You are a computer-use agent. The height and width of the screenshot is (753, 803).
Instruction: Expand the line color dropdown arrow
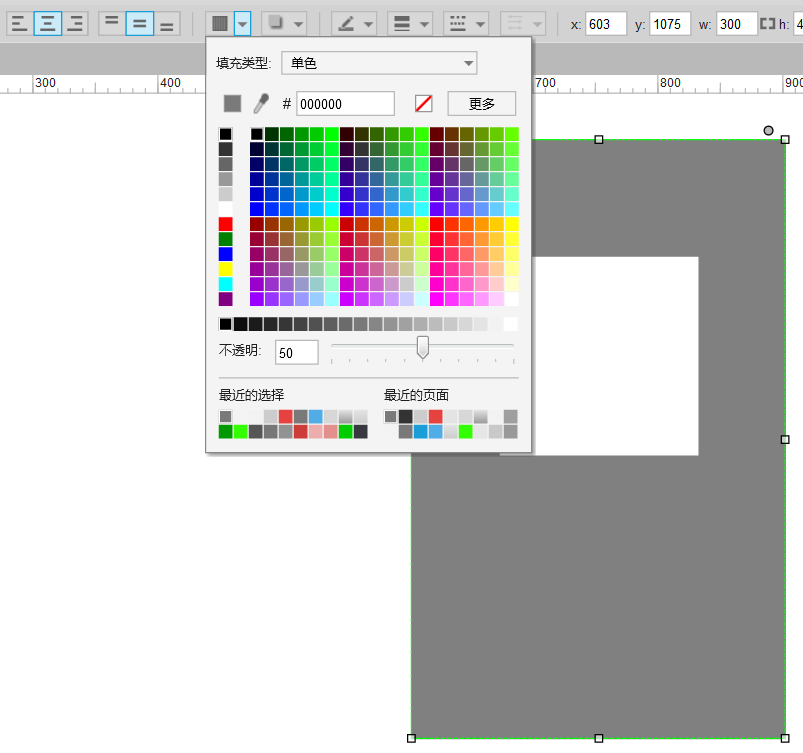pyautogui.click(x=368, y=24)
